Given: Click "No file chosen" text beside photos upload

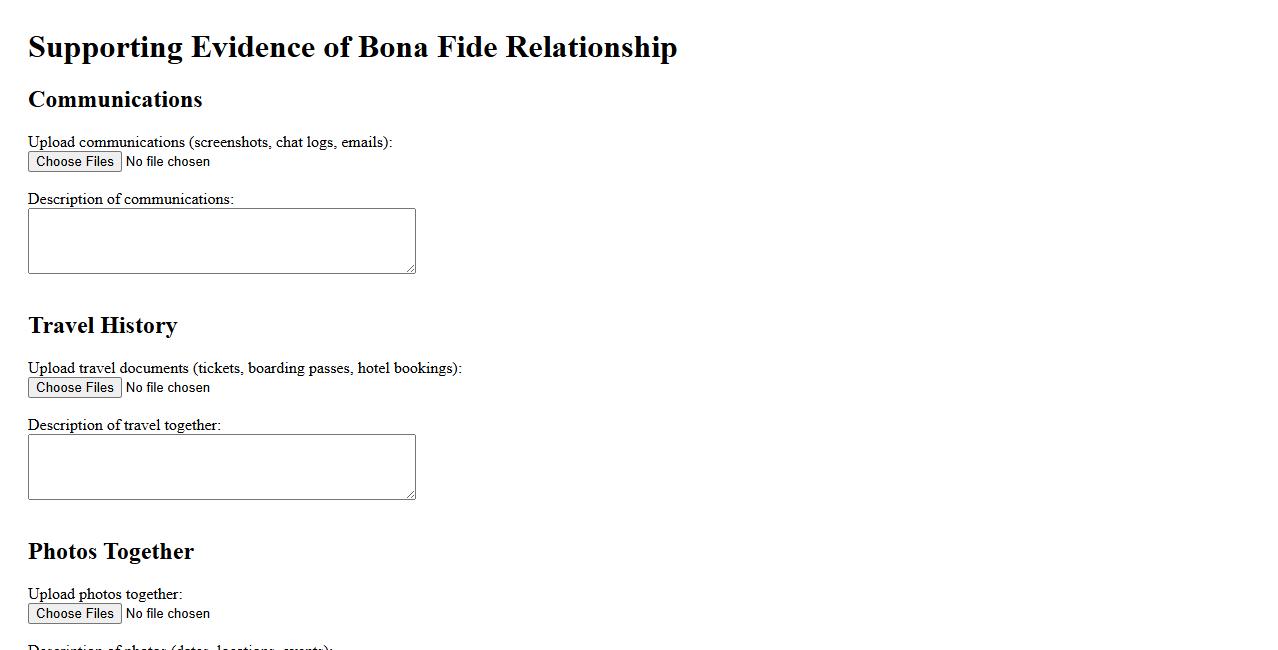Looking at the screenshot, I should click(168, 614).
